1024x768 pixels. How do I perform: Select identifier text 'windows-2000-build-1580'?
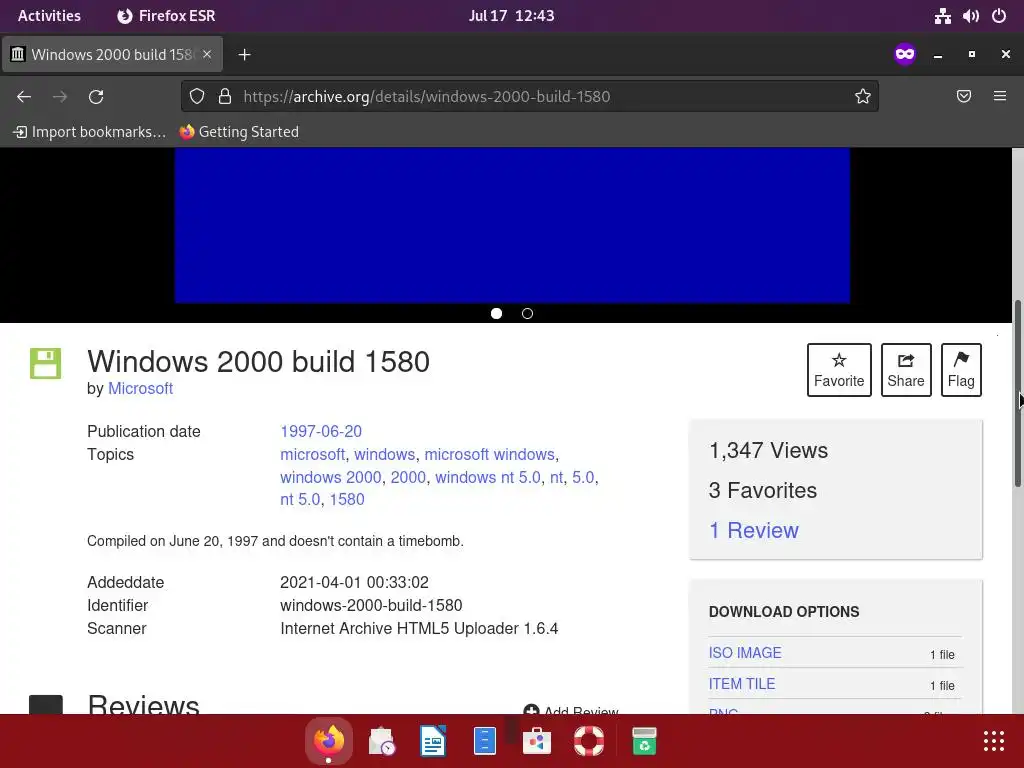coord(371,605)
